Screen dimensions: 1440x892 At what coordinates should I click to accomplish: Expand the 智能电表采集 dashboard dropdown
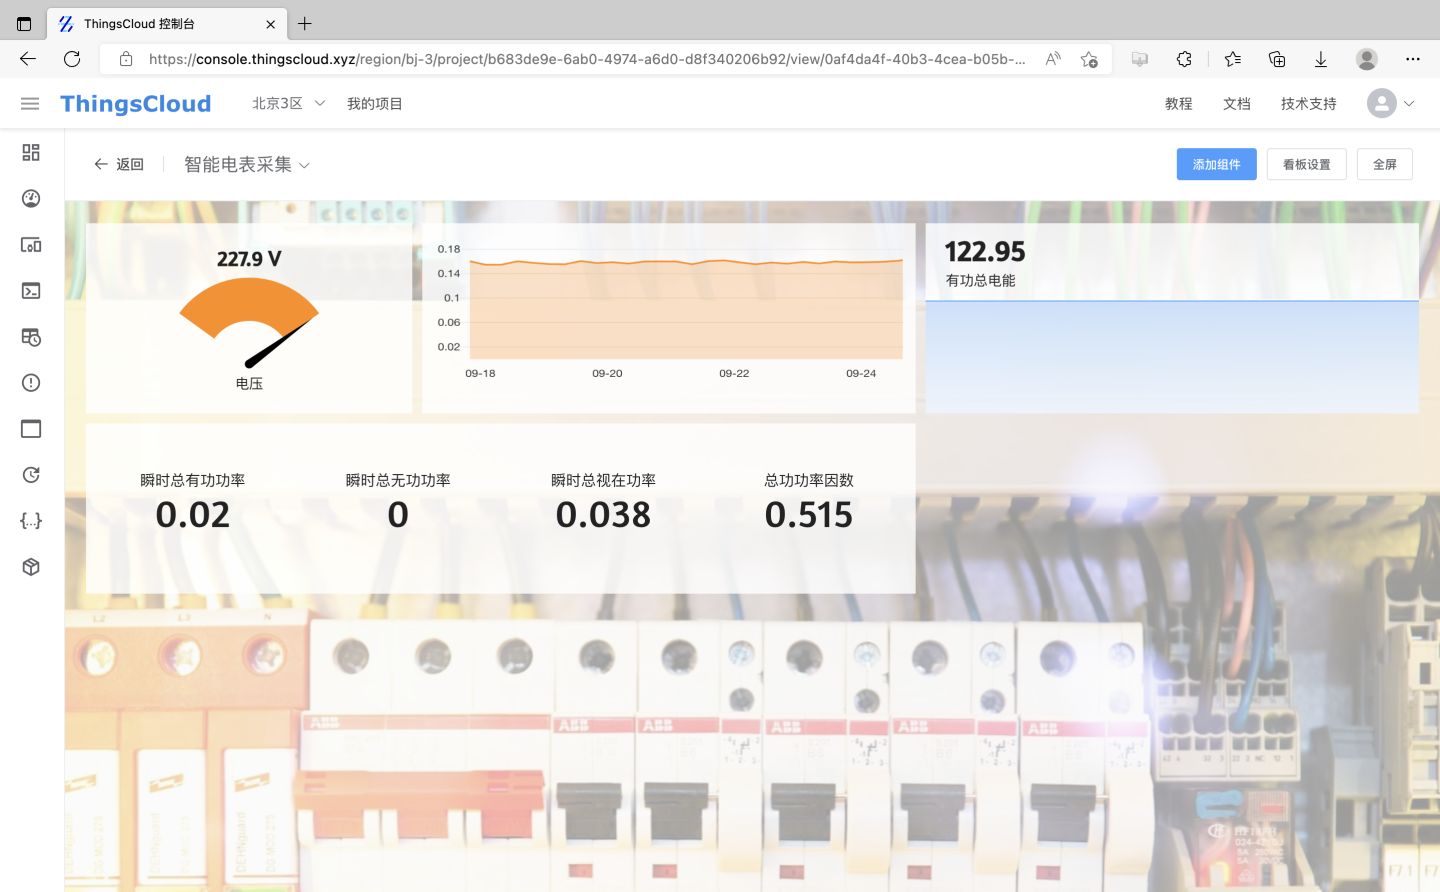pos(246,164)
